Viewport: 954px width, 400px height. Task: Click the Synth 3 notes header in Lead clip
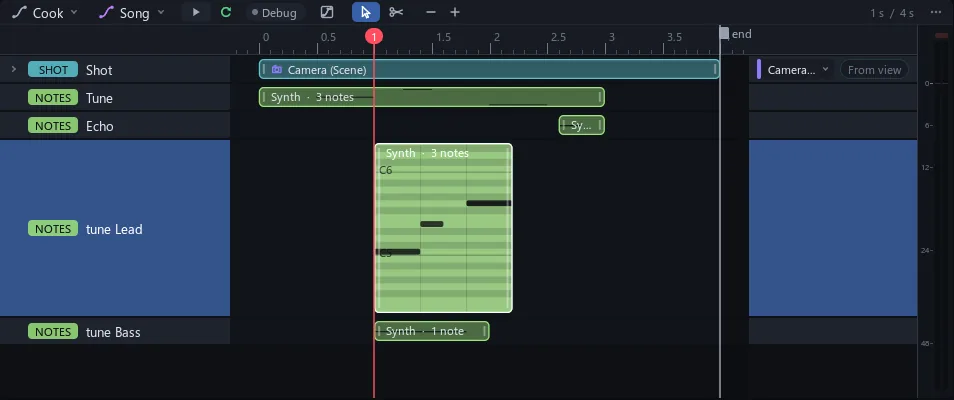point(427,153)
